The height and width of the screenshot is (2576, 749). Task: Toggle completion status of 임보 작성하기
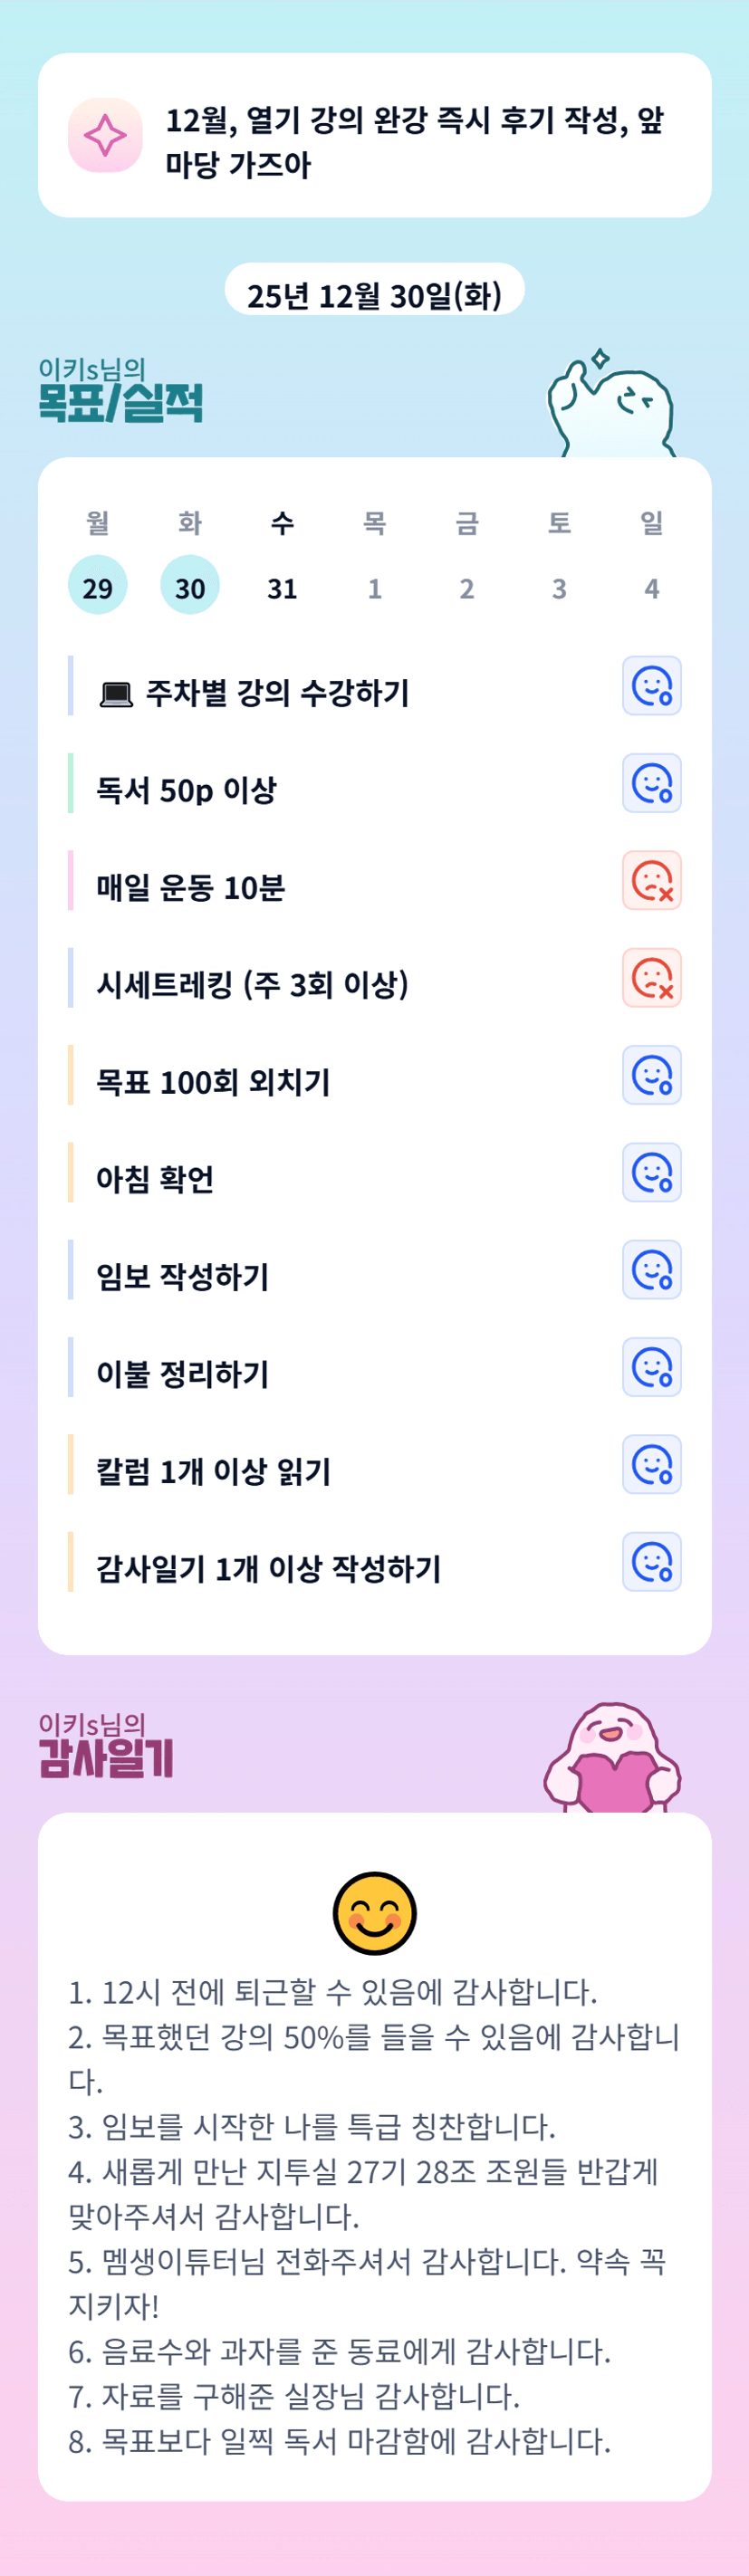tap(651, 1269)
